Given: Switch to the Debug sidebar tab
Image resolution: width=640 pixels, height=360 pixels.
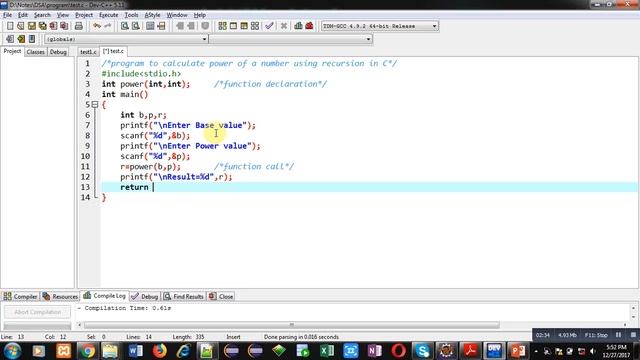Looking at the screenshot, I should [x=58, y=52].
